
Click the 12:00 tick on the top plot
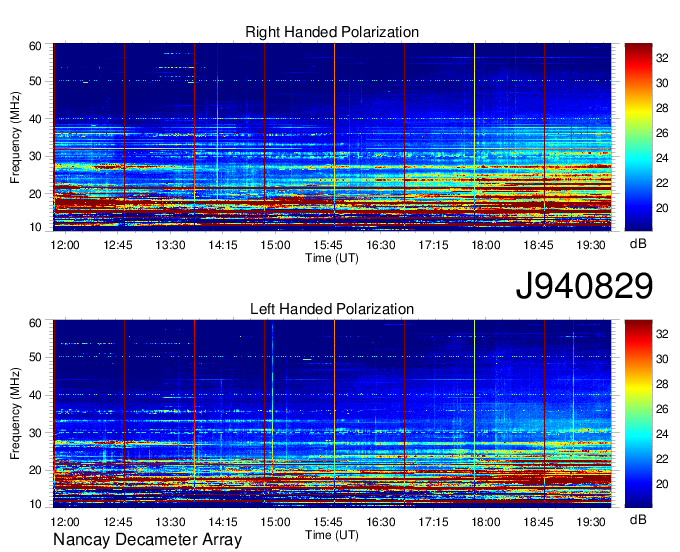coord(65,245)
